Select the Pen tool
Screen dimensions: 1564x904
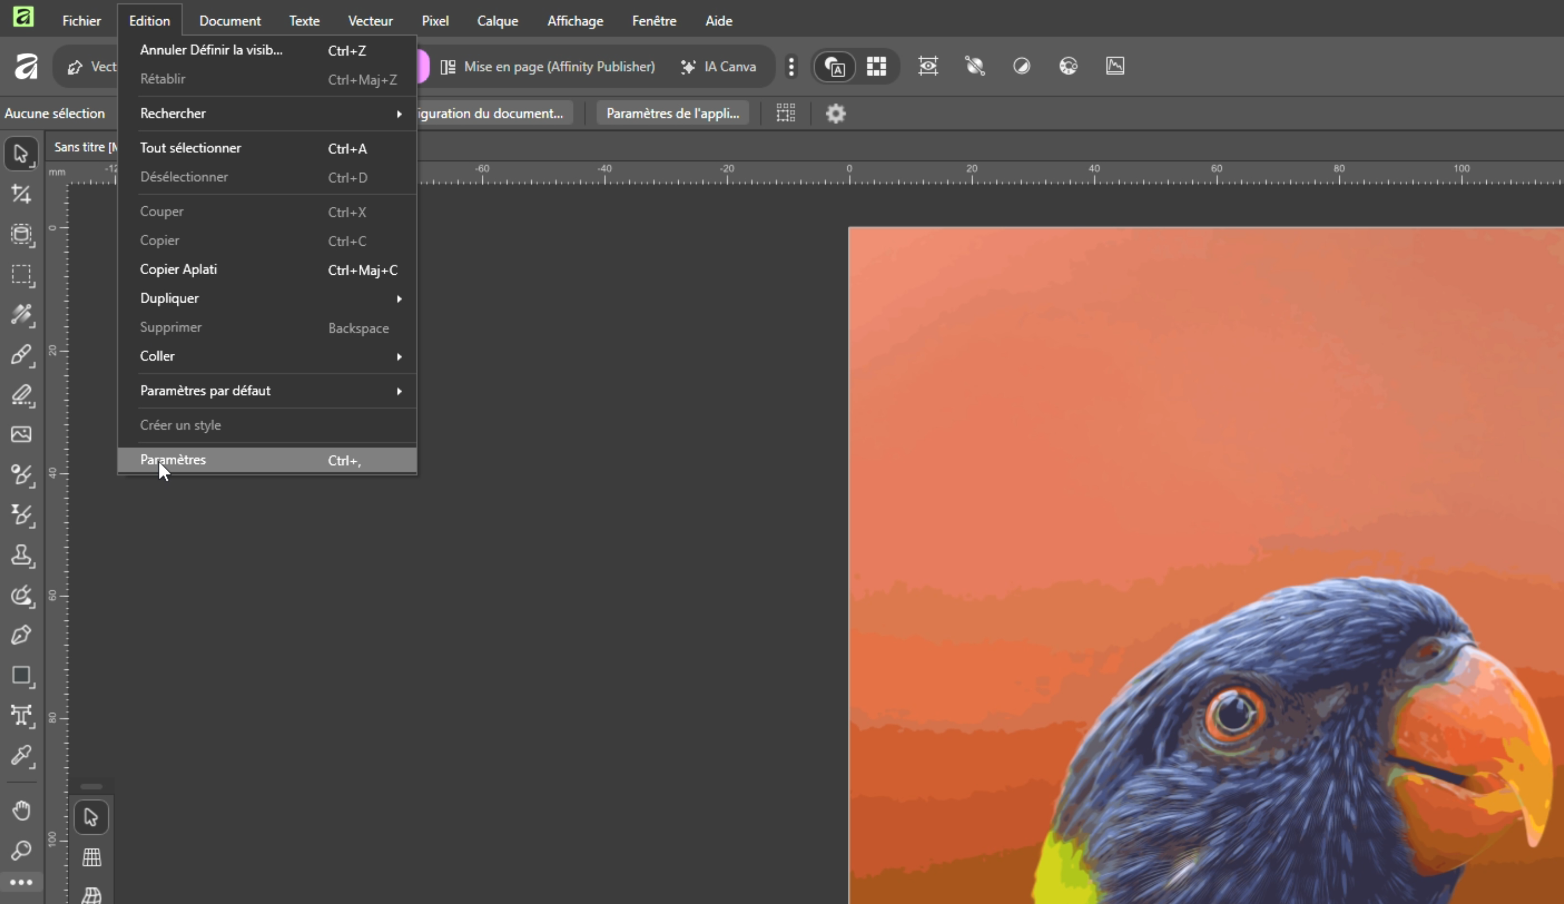tap(21, 636)
